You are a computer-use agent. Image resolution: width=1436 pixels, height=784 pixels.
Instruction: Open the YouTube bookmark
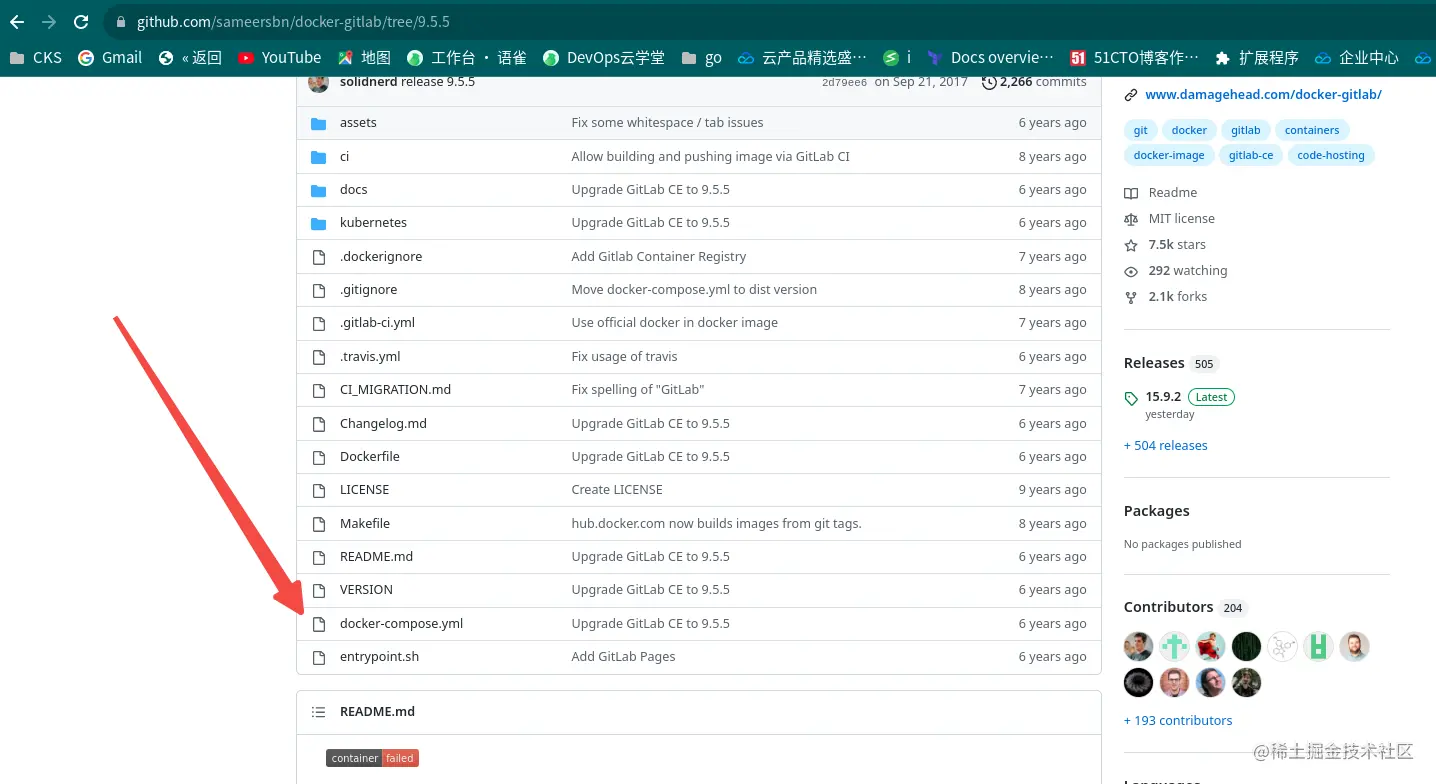[279, 58]
